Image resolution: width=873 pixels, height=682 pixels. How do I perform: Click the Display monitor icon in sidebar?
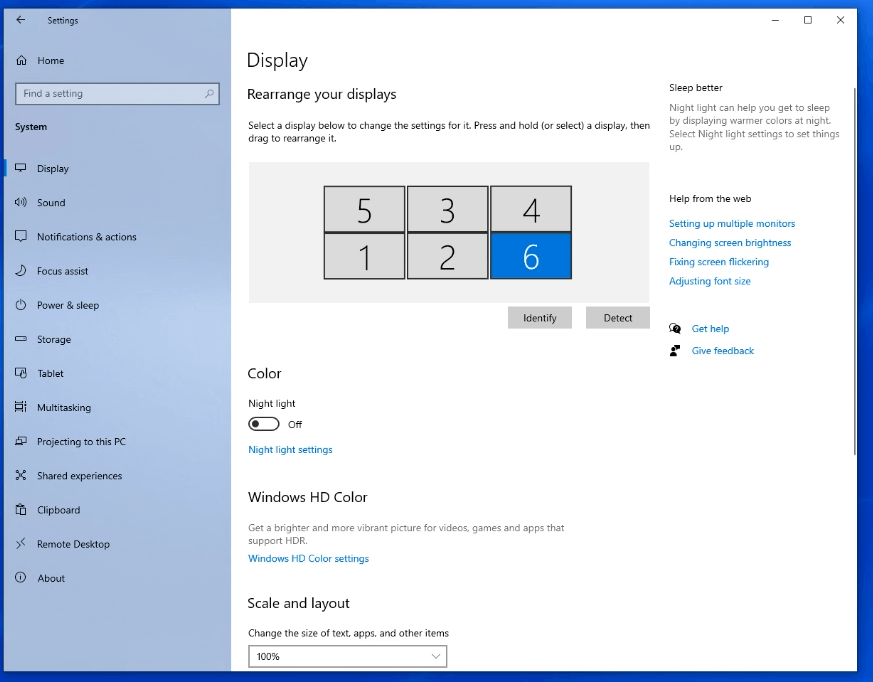pyautogui.click(x=21, y=168)
